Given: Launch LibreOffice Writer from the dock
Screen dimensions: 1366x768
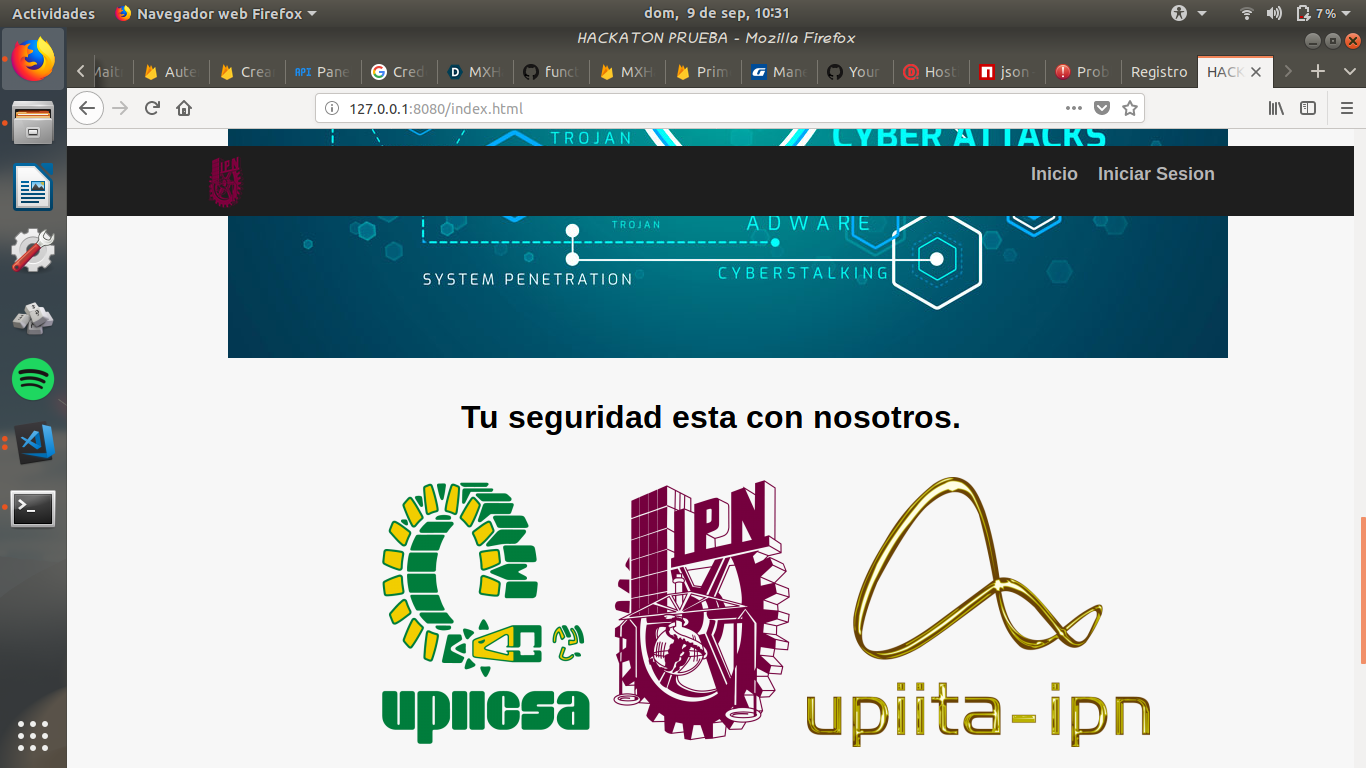Looking at the screenshot, I should 33,187.
